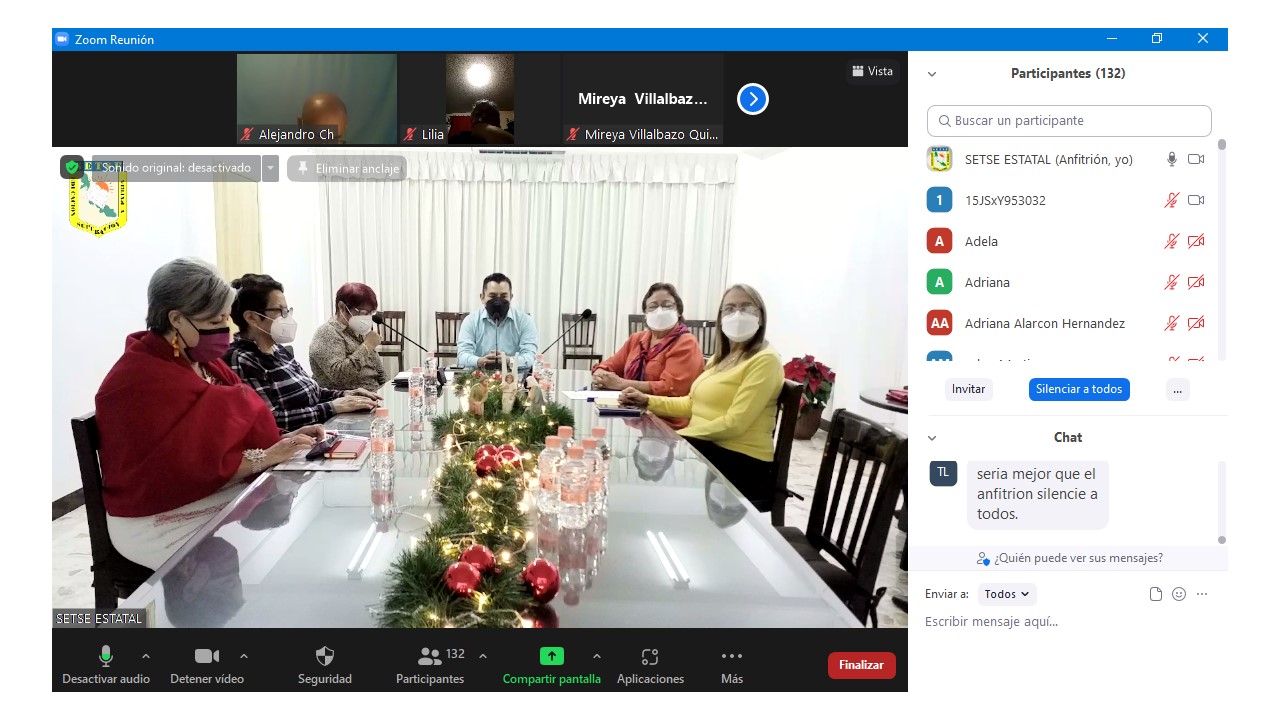Image resolution: width=1280 pixels, height=720 pixels.
Task: Toggle SETSE ESTATAL host microphone icon
Action: pos(1172,159)
